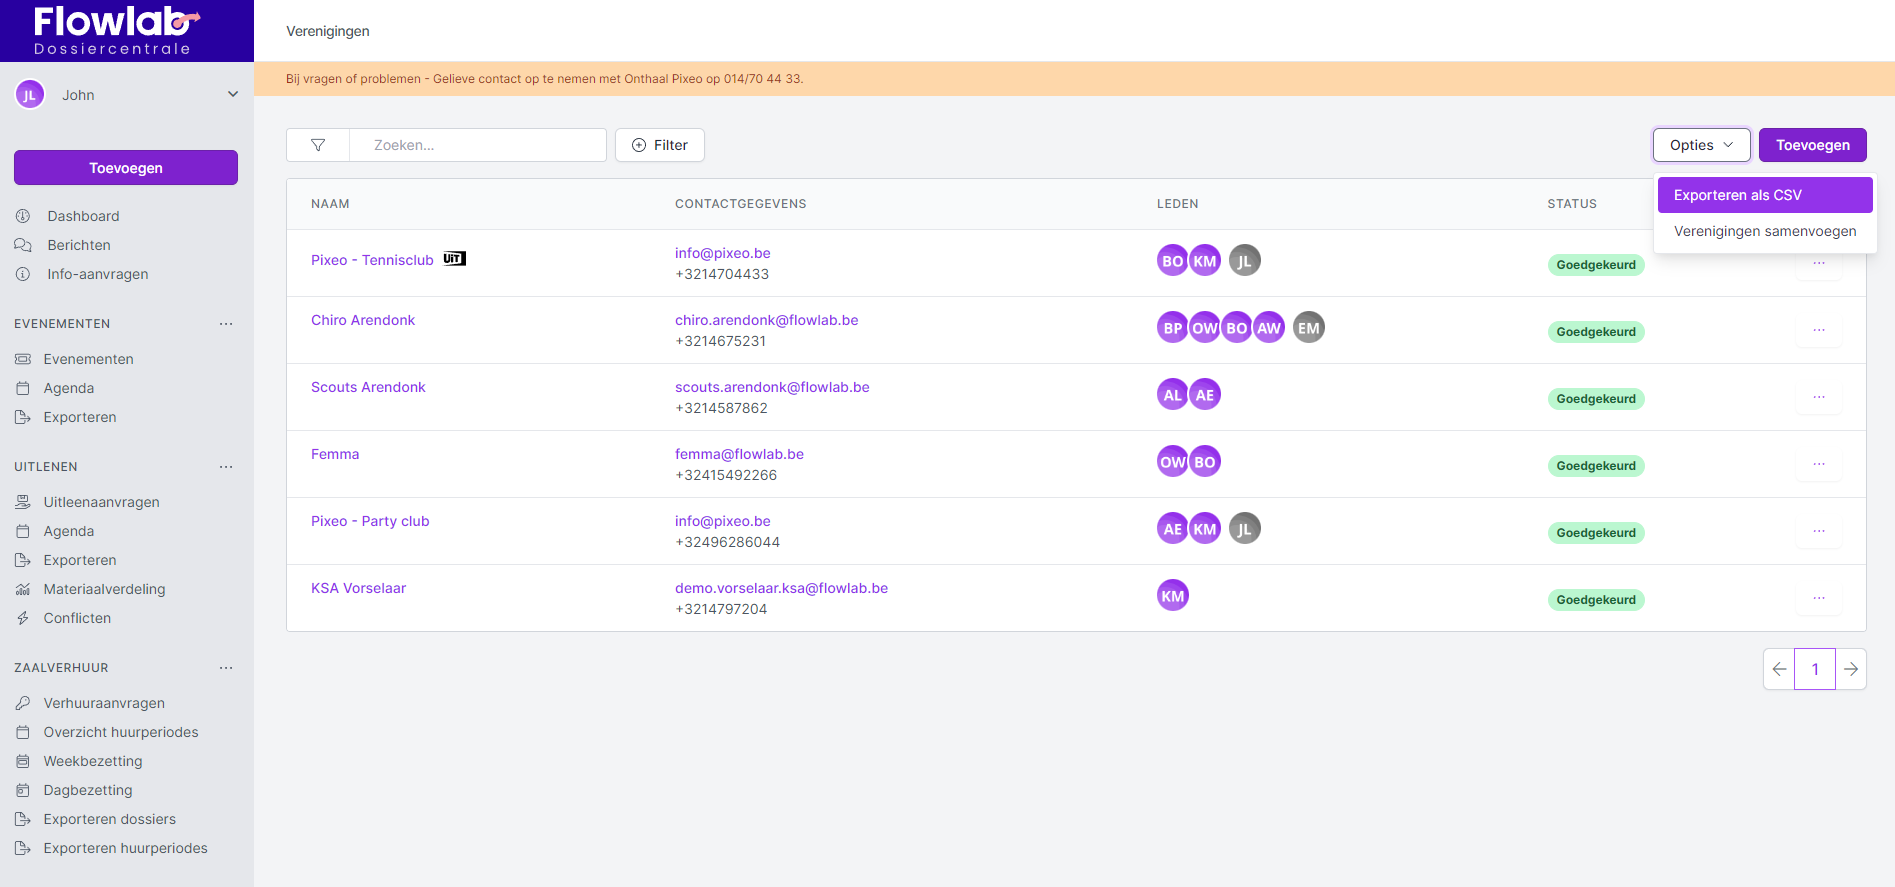Choose Verenigingen samenvoegen from the menu
This screenshot has height=887, width=1895.
[1764, 231]
